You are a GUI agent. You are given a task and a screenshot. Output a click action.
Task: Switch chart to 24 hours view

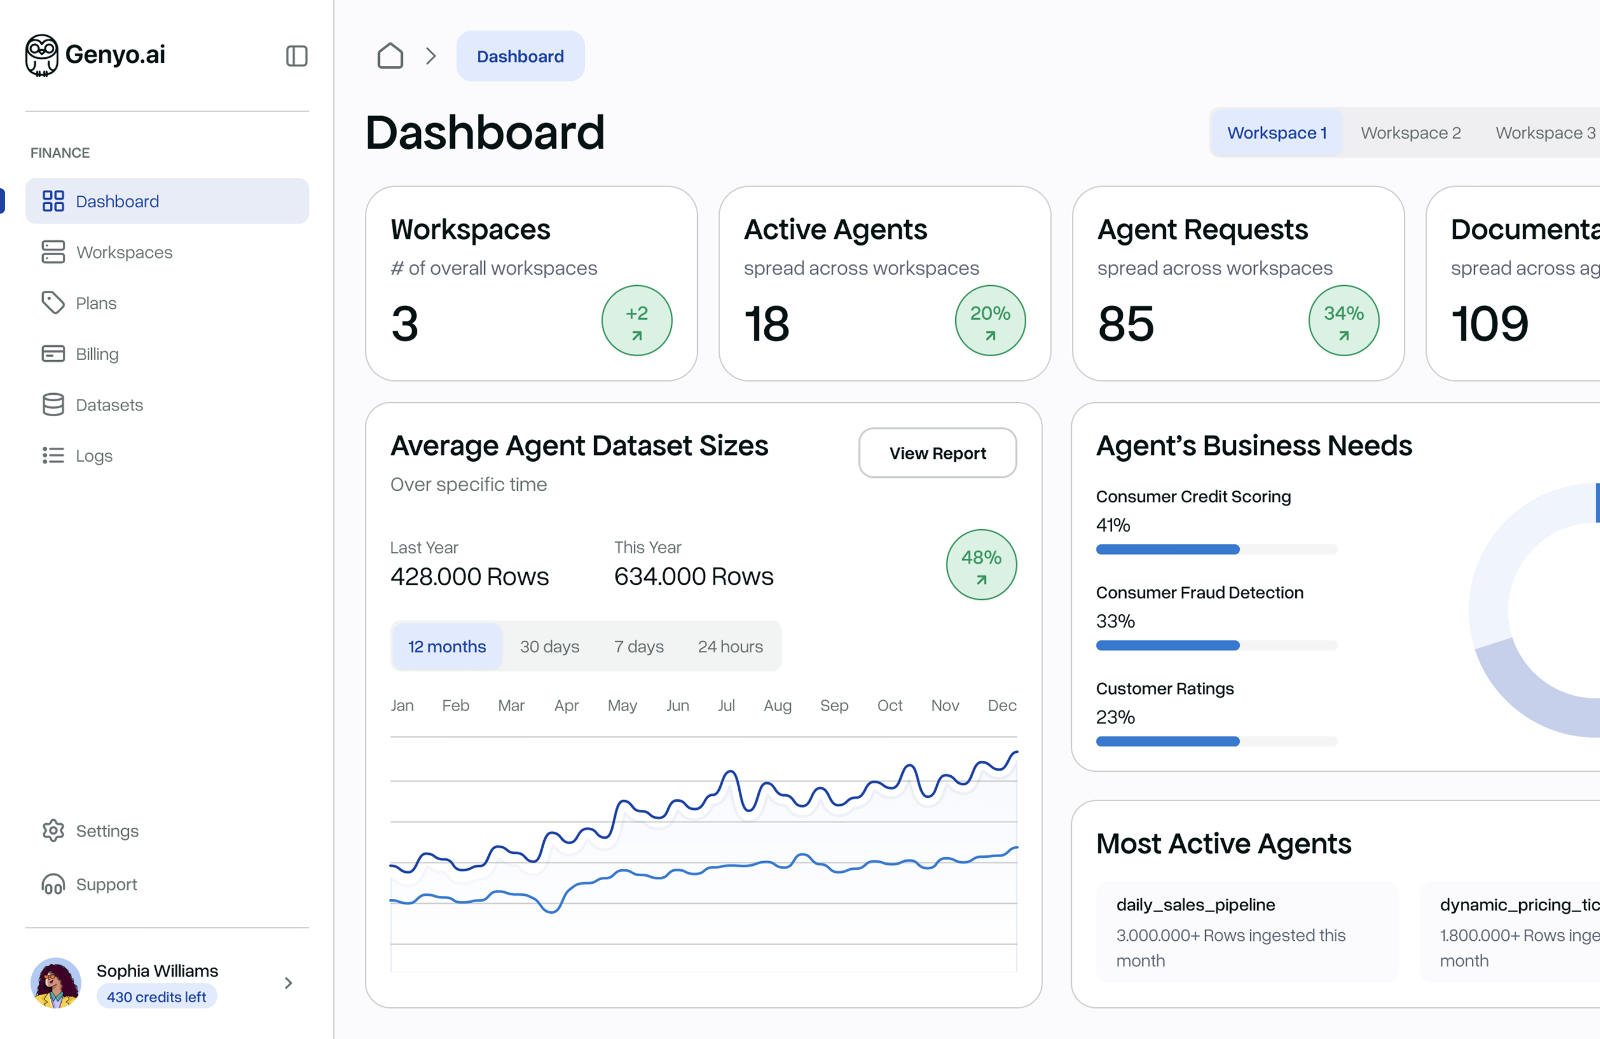pyautogui.click(x=731, y=646)
